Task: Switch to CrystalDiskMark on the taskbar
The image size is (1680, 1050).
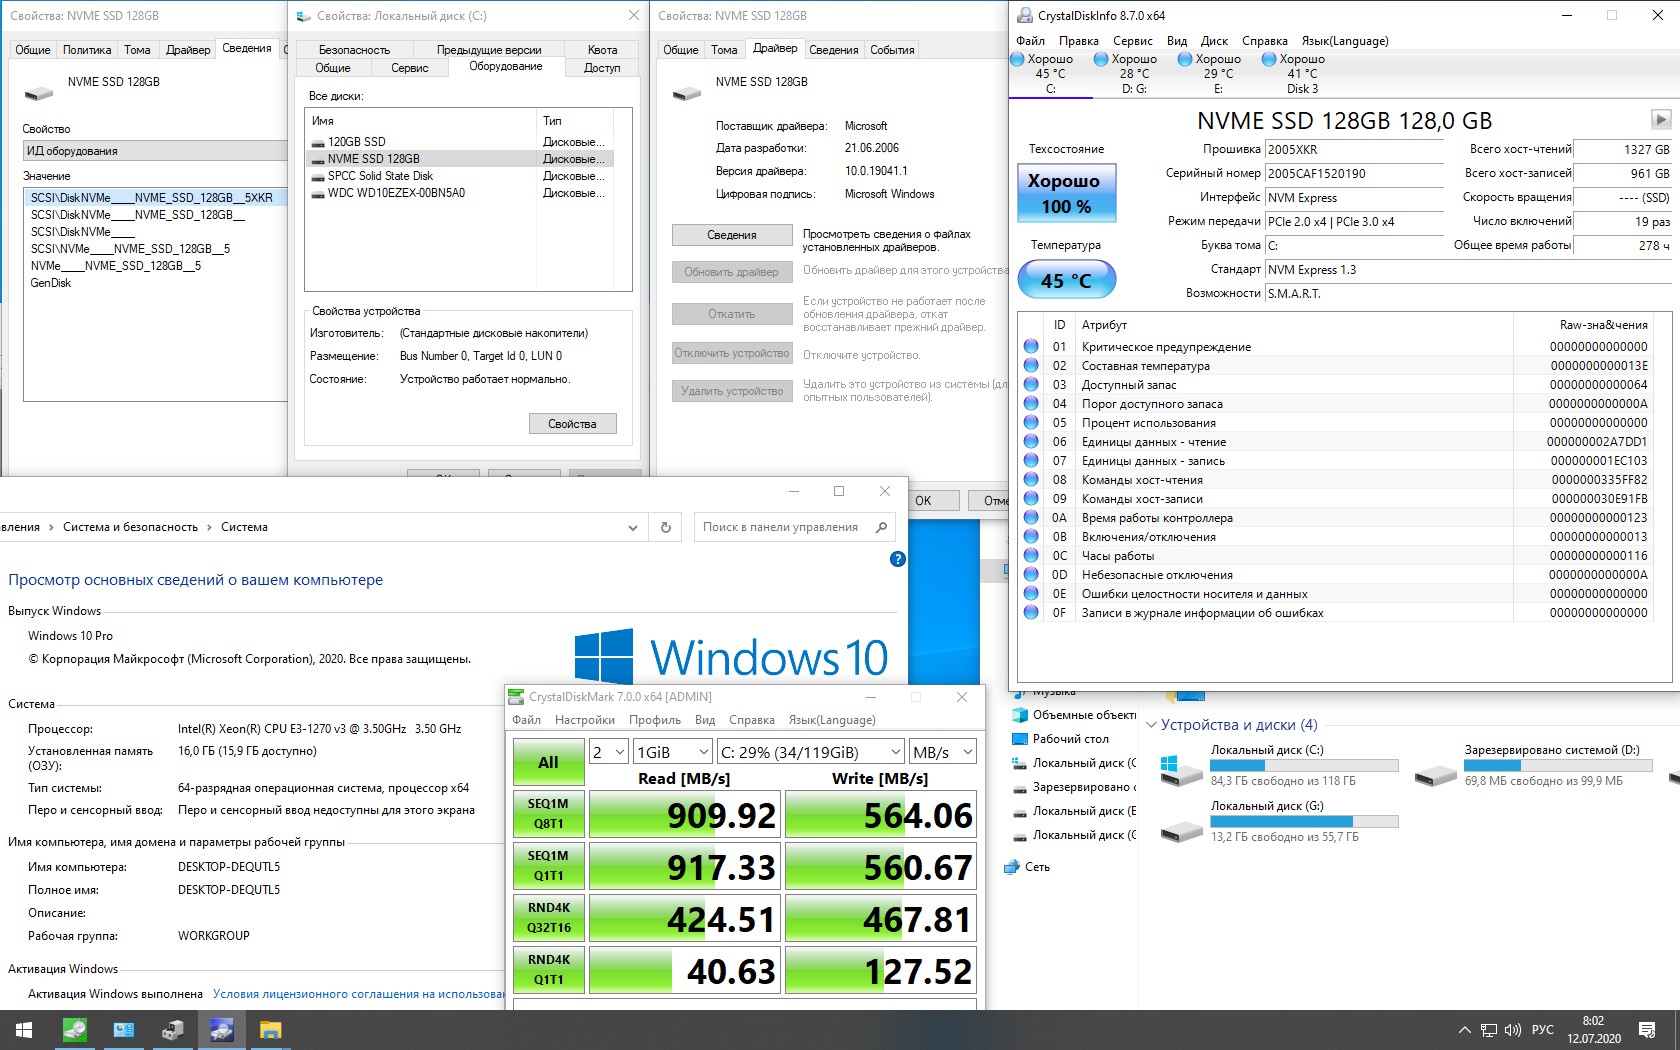Action: point(75,1030)
